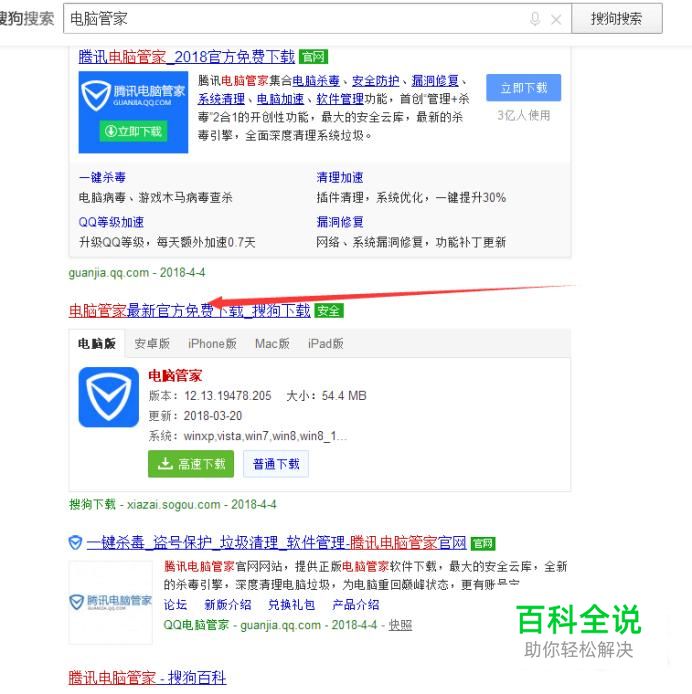
Task: Click the green 立即下载 button inside the banner
Action: click(x=133, y=131)
